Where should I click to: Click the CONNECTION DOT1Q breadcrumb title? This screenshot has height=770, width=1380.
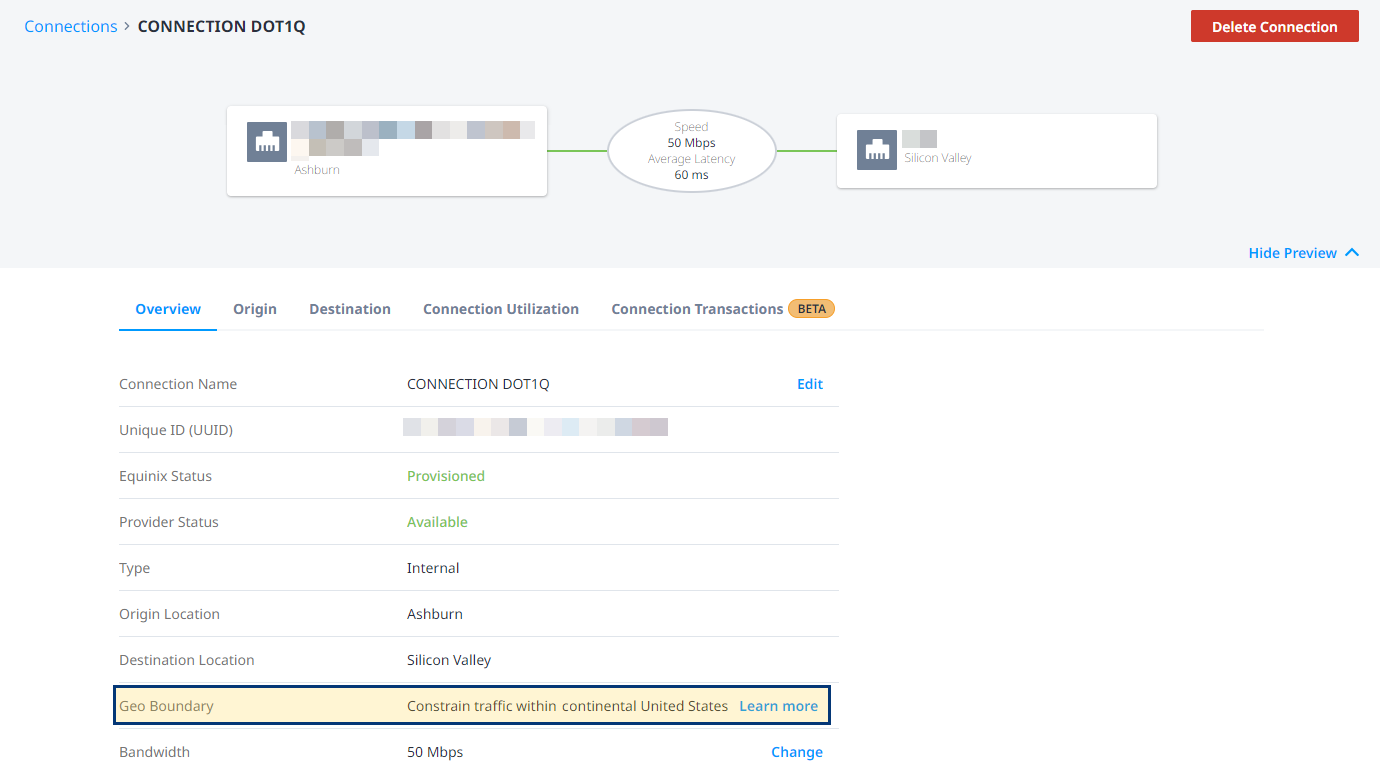pos(221,27)
